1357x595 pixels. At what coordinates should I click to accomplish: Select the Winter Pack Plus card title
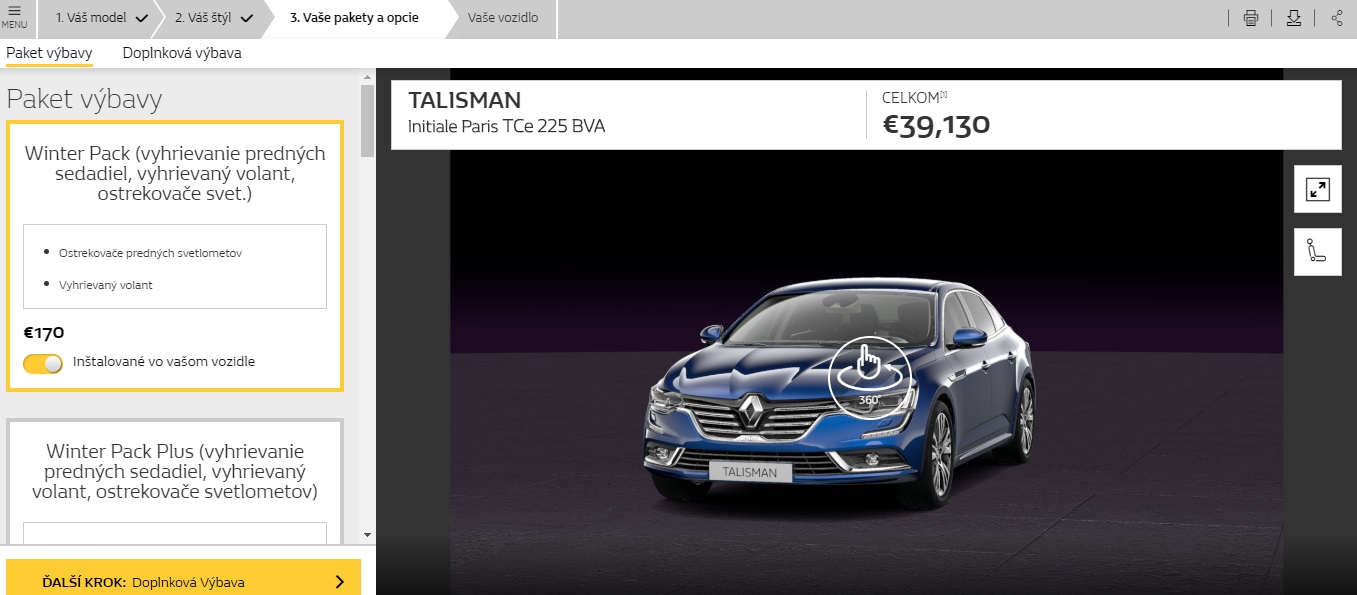[175, 471]
